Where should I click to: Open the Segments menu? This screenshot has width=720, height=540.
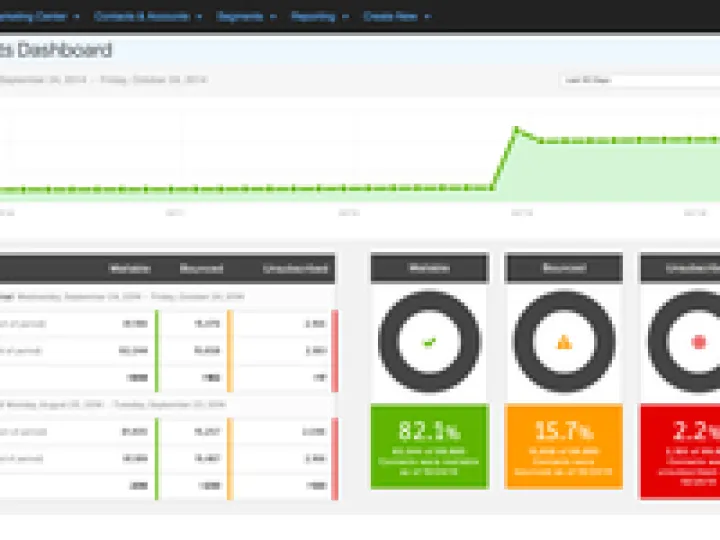(x=246, y=17)
